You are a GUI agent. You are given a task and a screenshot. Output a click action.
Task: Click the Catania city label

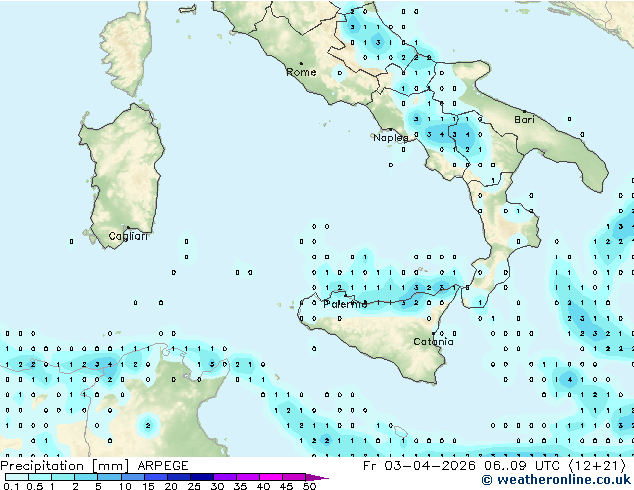pos(433,342)
